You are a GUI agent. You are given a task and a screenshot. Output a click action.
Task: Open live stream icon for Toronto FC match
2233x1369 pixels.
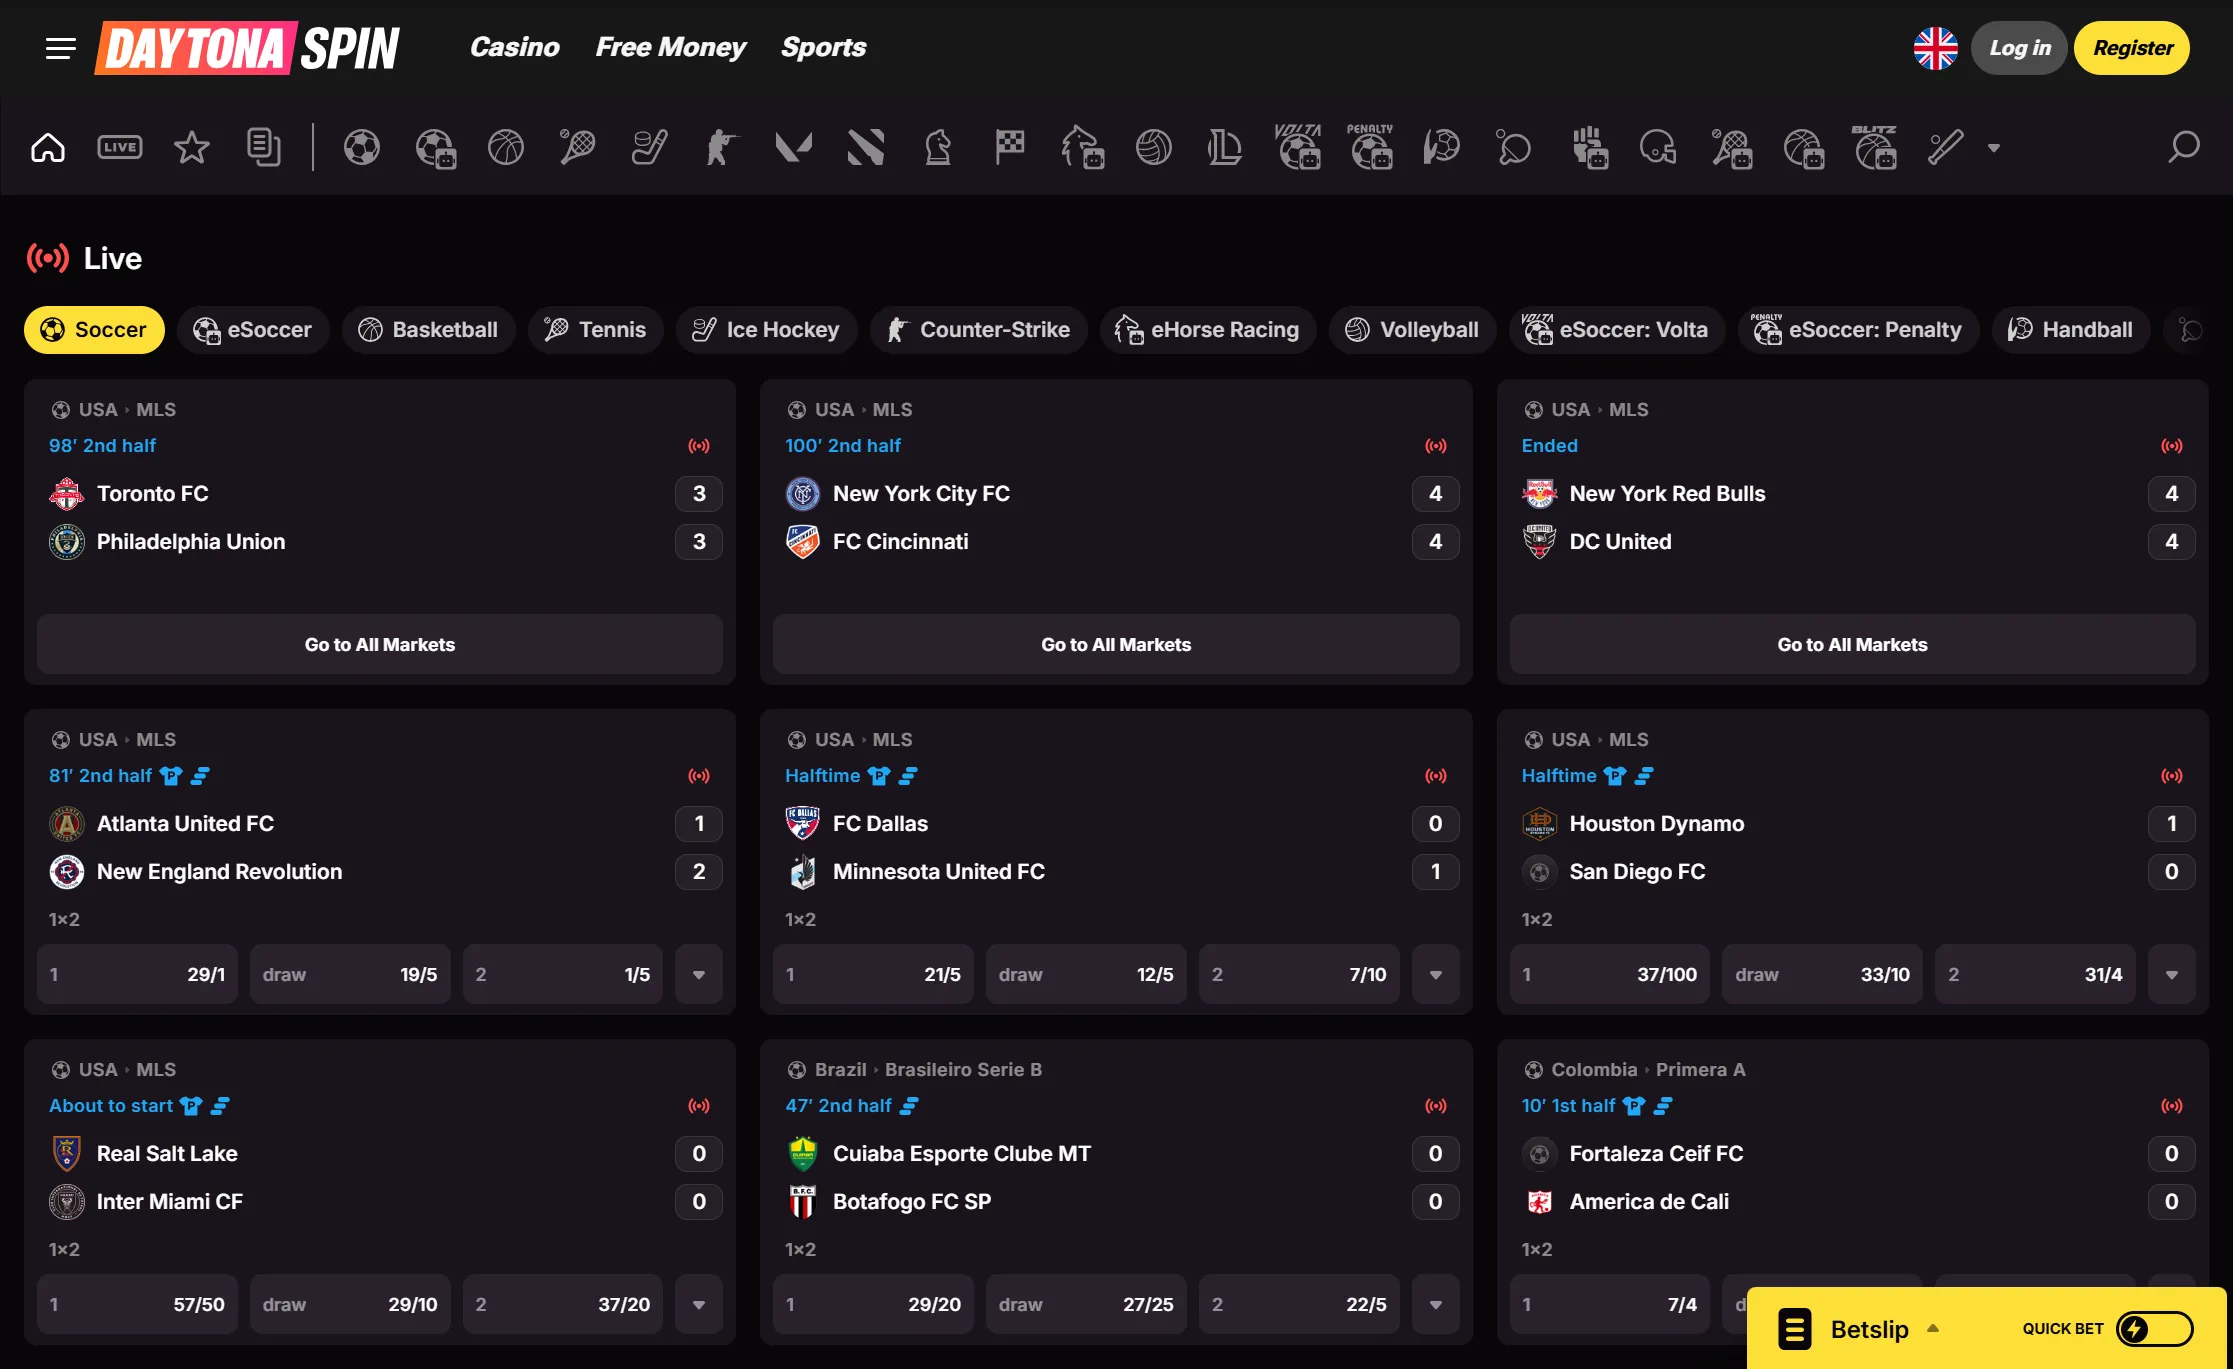(699, 446)
